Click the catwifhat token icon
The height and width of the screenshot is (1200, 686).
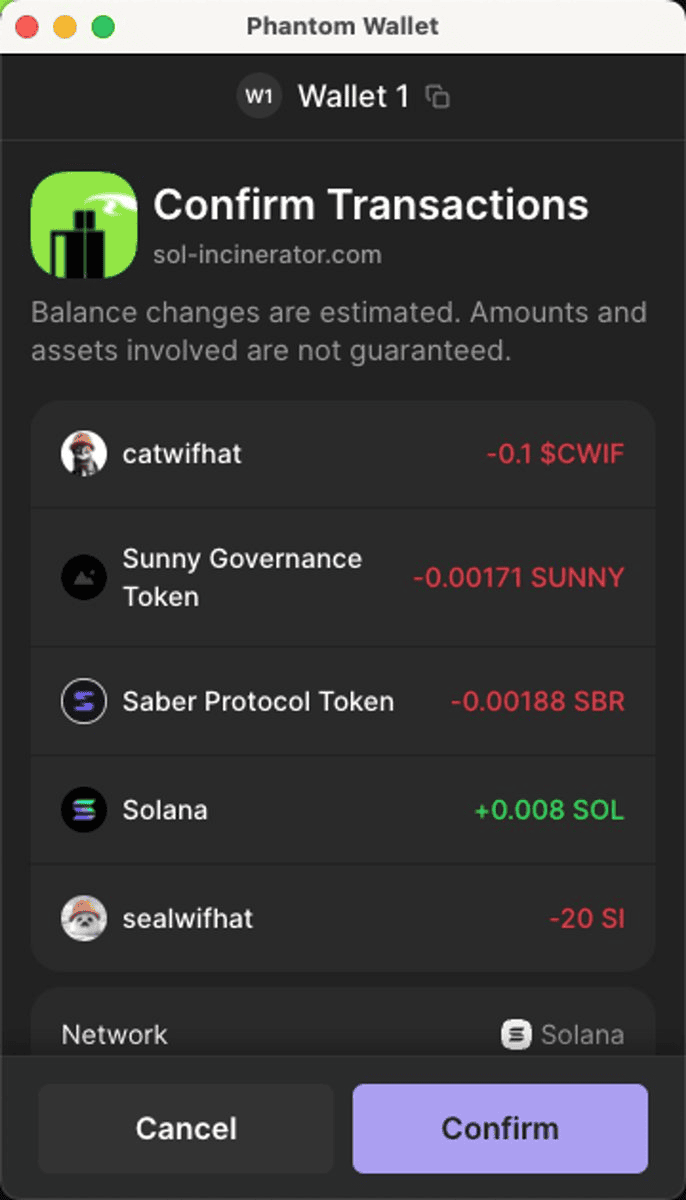85,453
